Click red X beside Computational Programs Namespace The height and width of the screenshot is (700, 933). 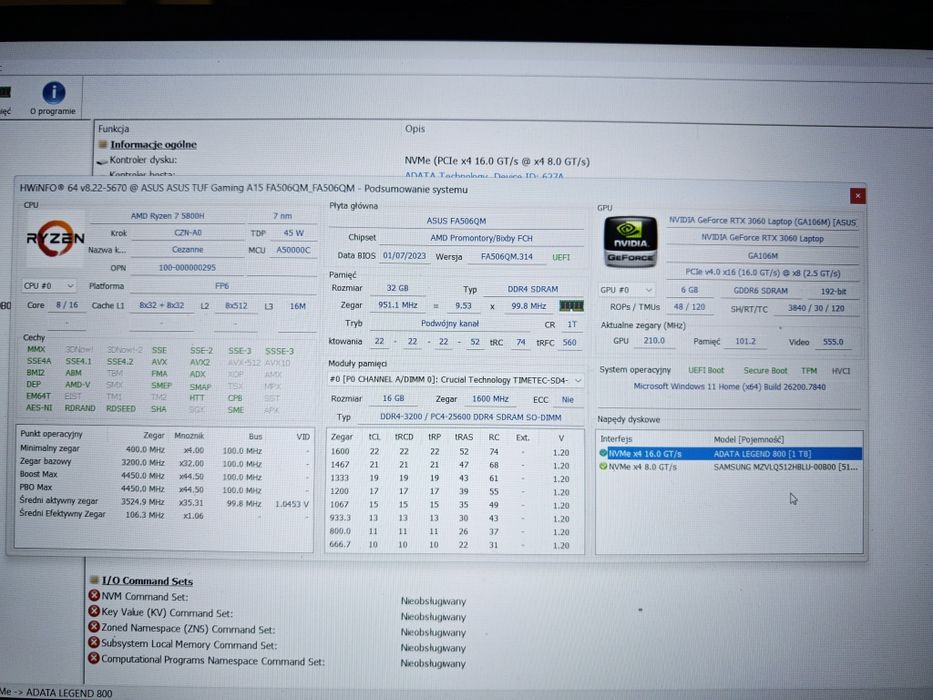(94, 658)
